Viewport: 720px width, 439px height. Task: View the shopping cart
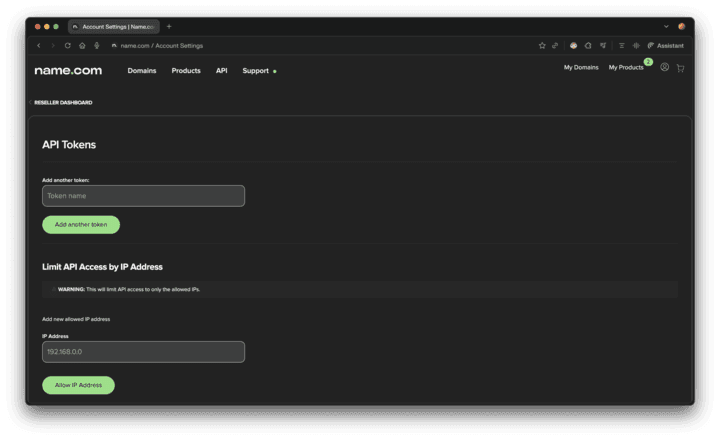coord(680,68)
